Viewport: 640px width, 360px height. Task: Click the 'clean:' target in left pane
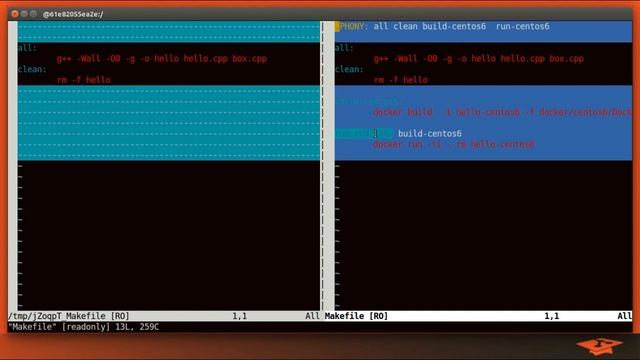pyautogui.click(x=32, y=69)
